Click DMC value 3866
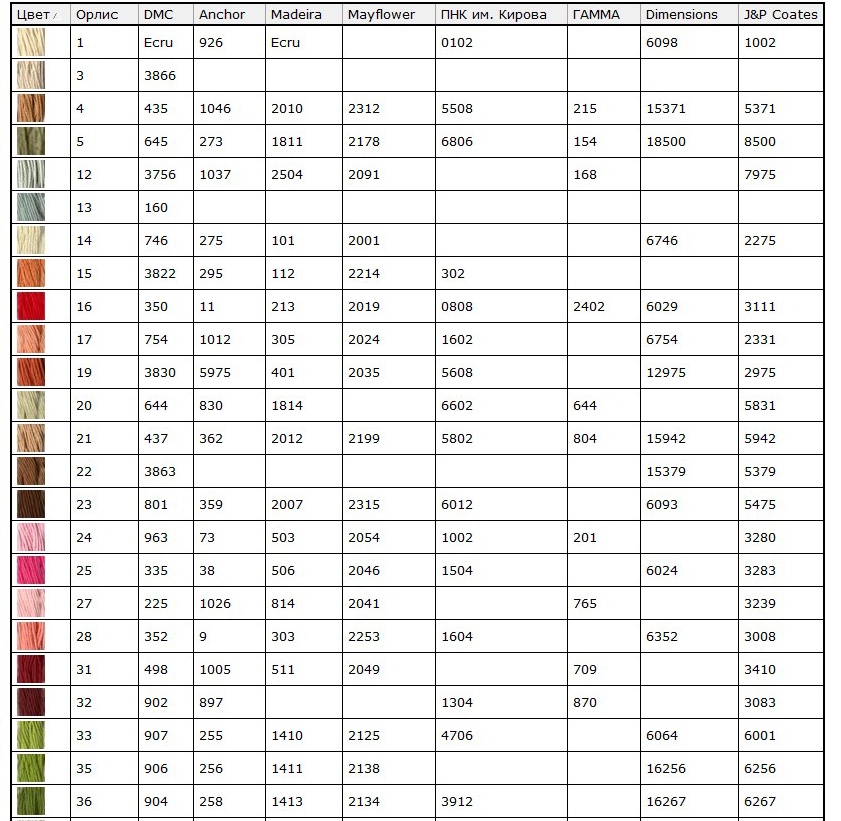 [x=160, y=76]
